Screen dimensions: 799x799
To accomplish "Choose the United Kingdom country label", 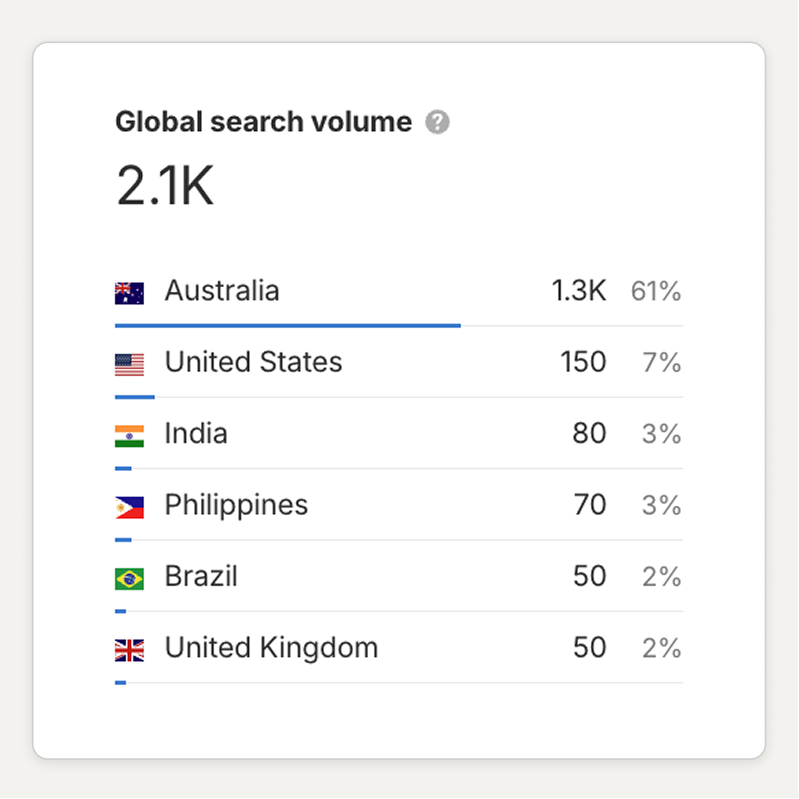I will [271, 648].
